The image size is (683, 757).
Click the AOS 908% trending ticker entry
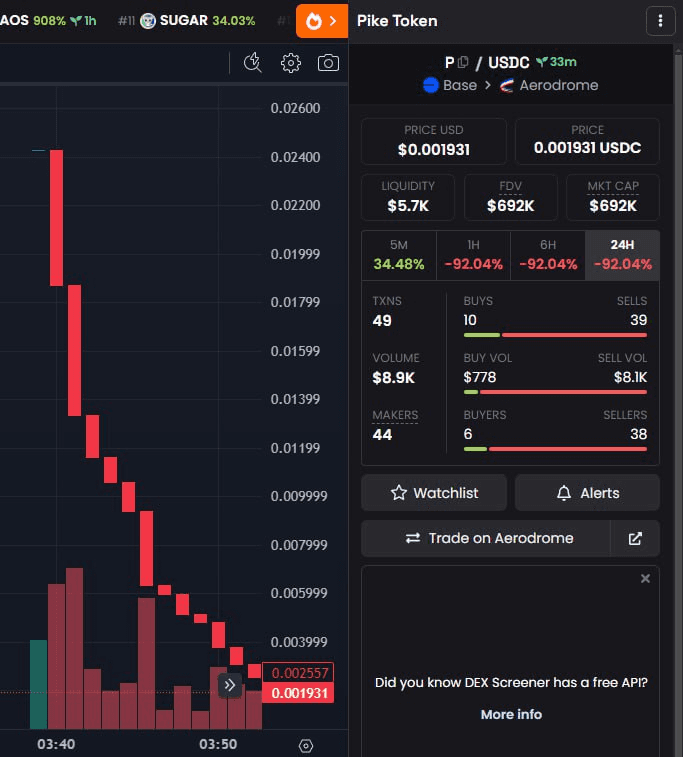[48, 21]
